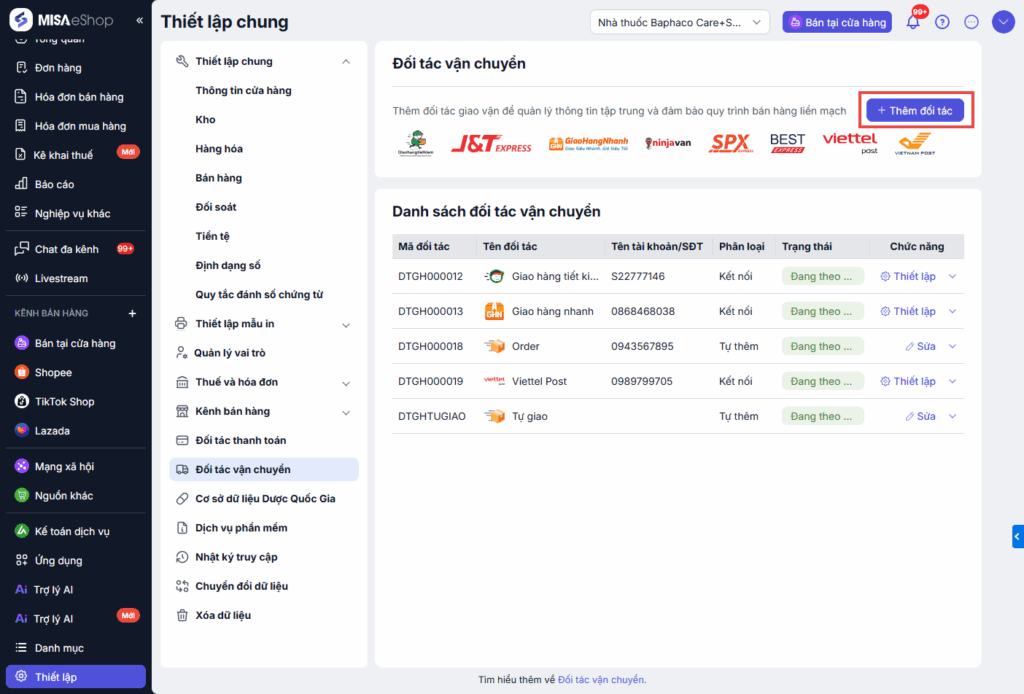The image size is (1024, 694).
Task: Click the Giao hàng tiết kiệm logo
Action: click(415, 144)
